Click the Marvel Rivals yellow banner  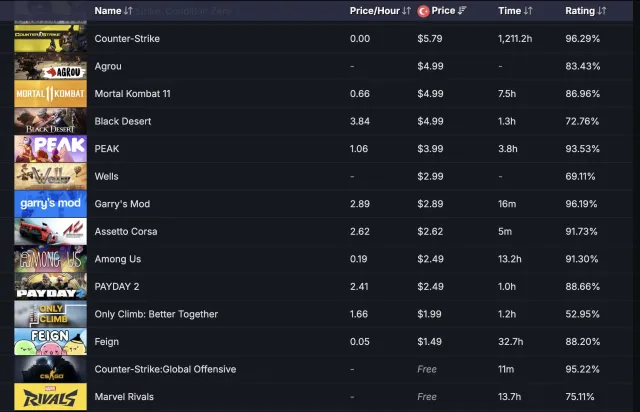(51, 396)
